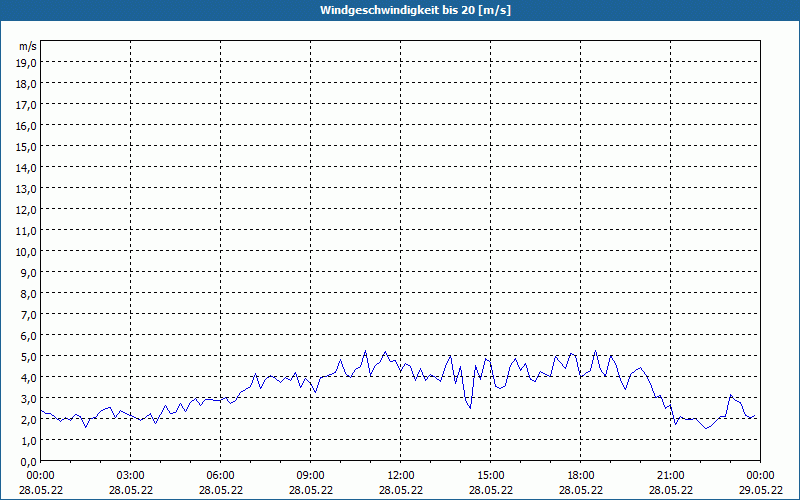800x500 pixels.
Task: Click the wind speed dip near 14:20
Action: tap(470, 407)
